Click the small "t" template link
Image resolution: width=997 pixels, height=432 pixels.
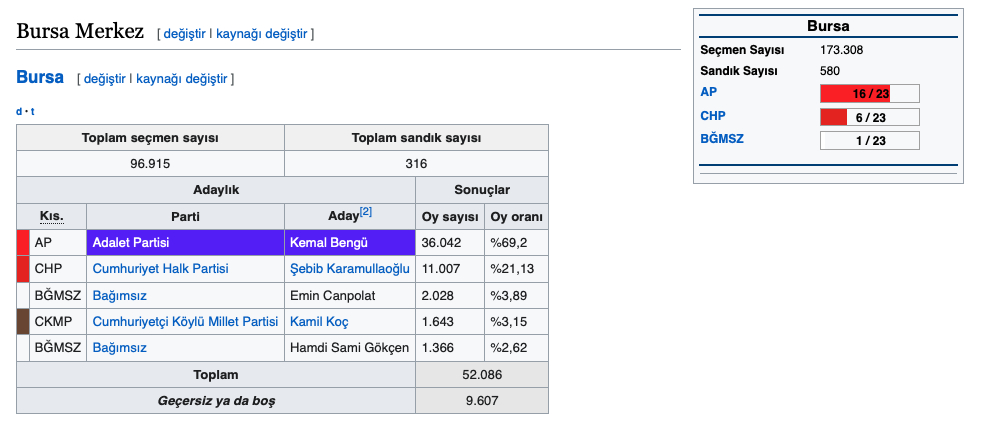click(32, 111)
